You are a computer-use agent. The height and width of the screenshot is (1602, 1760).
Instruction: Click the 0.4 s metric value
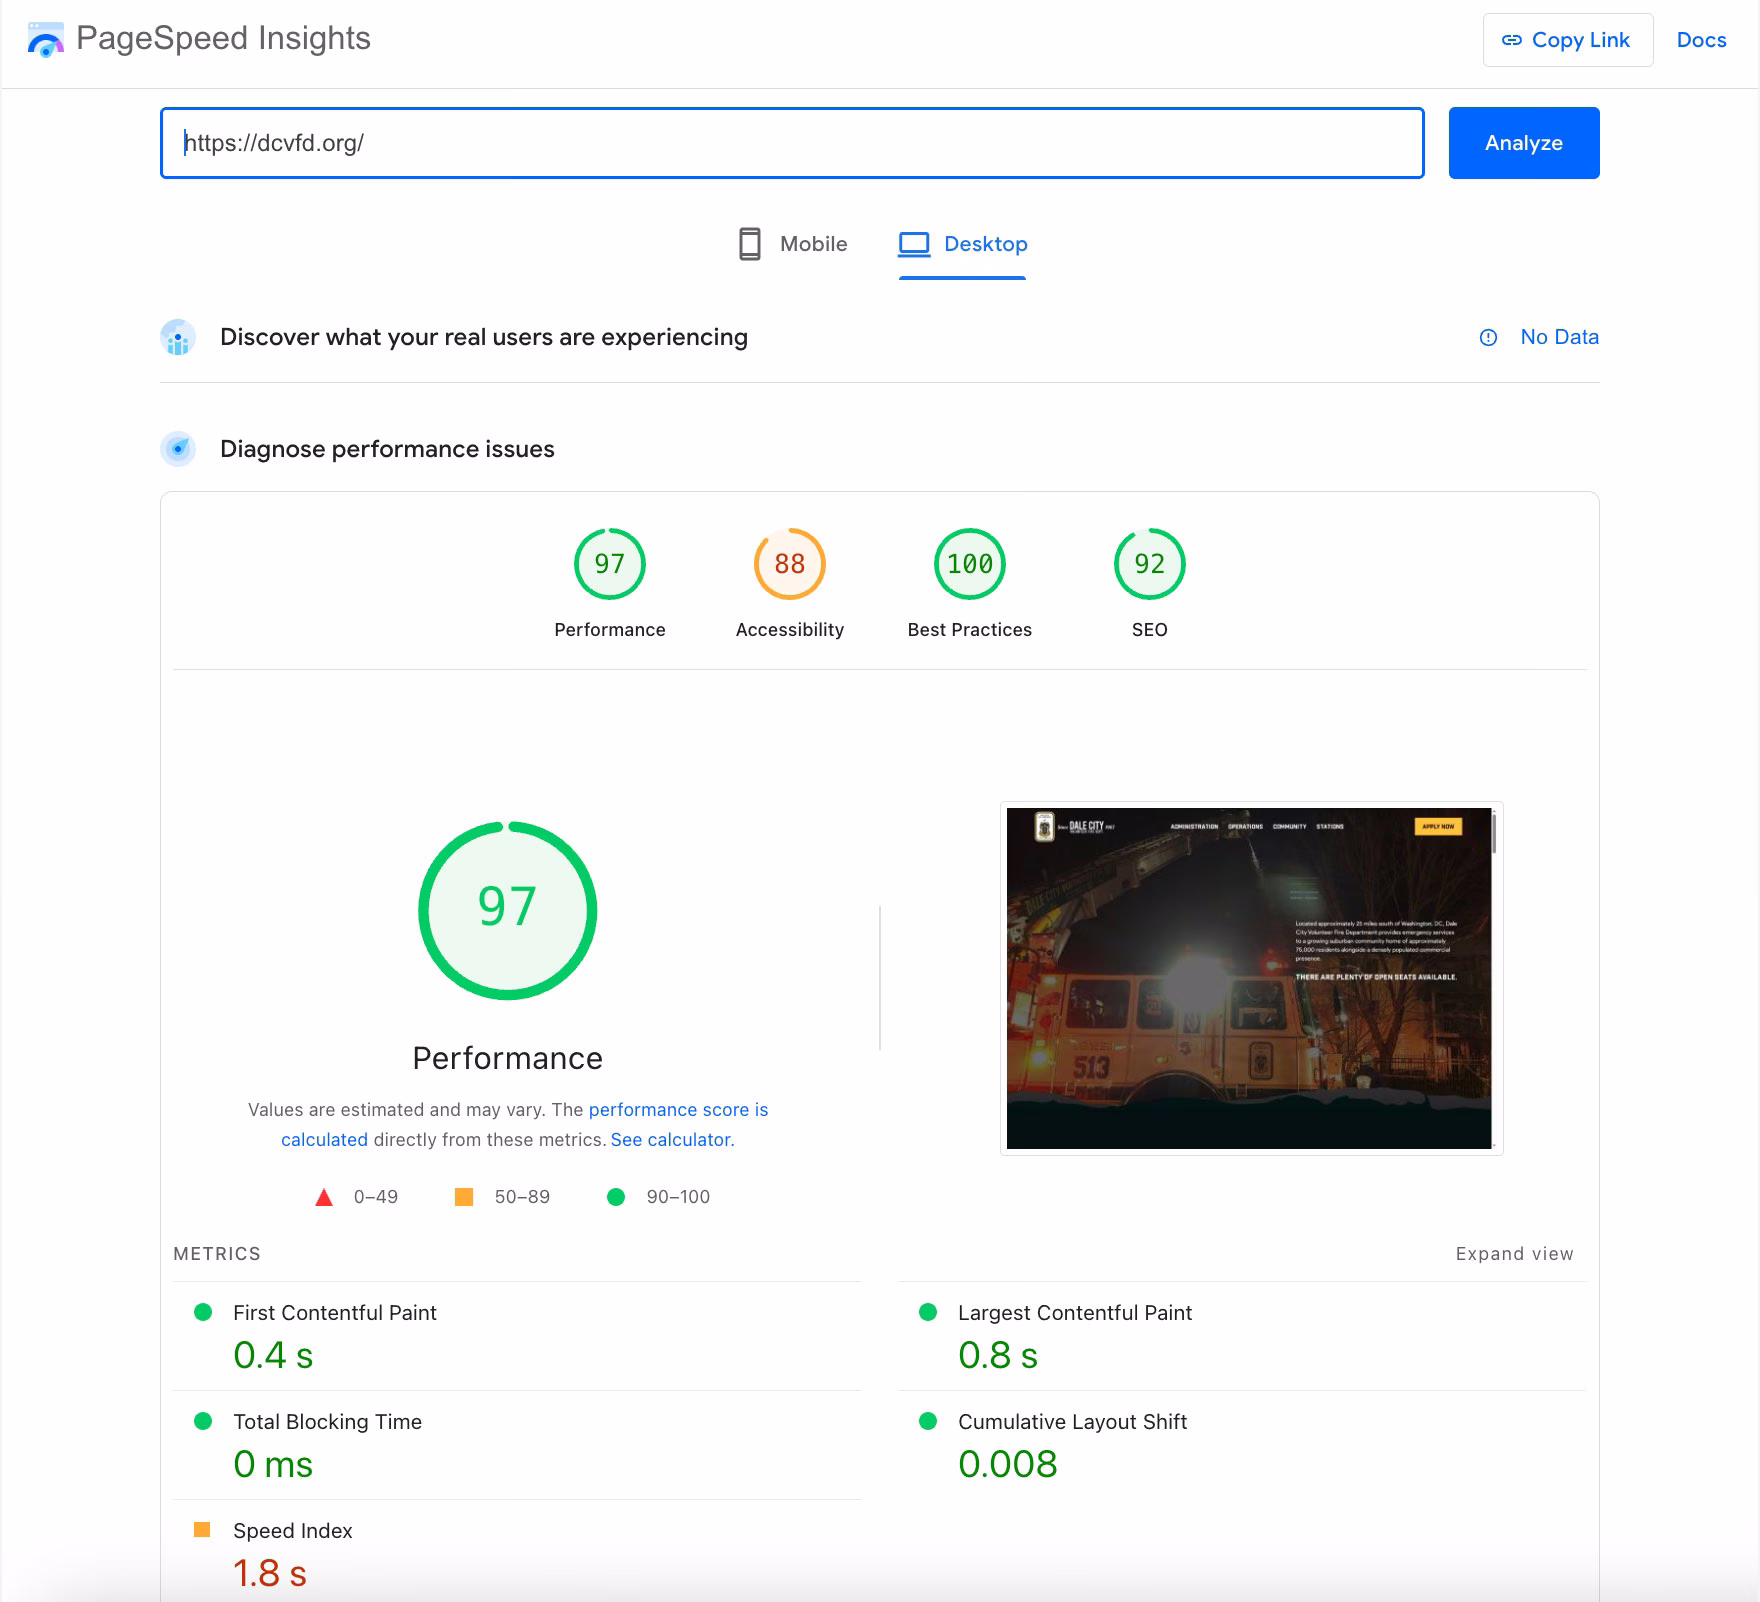[273, 1355]
